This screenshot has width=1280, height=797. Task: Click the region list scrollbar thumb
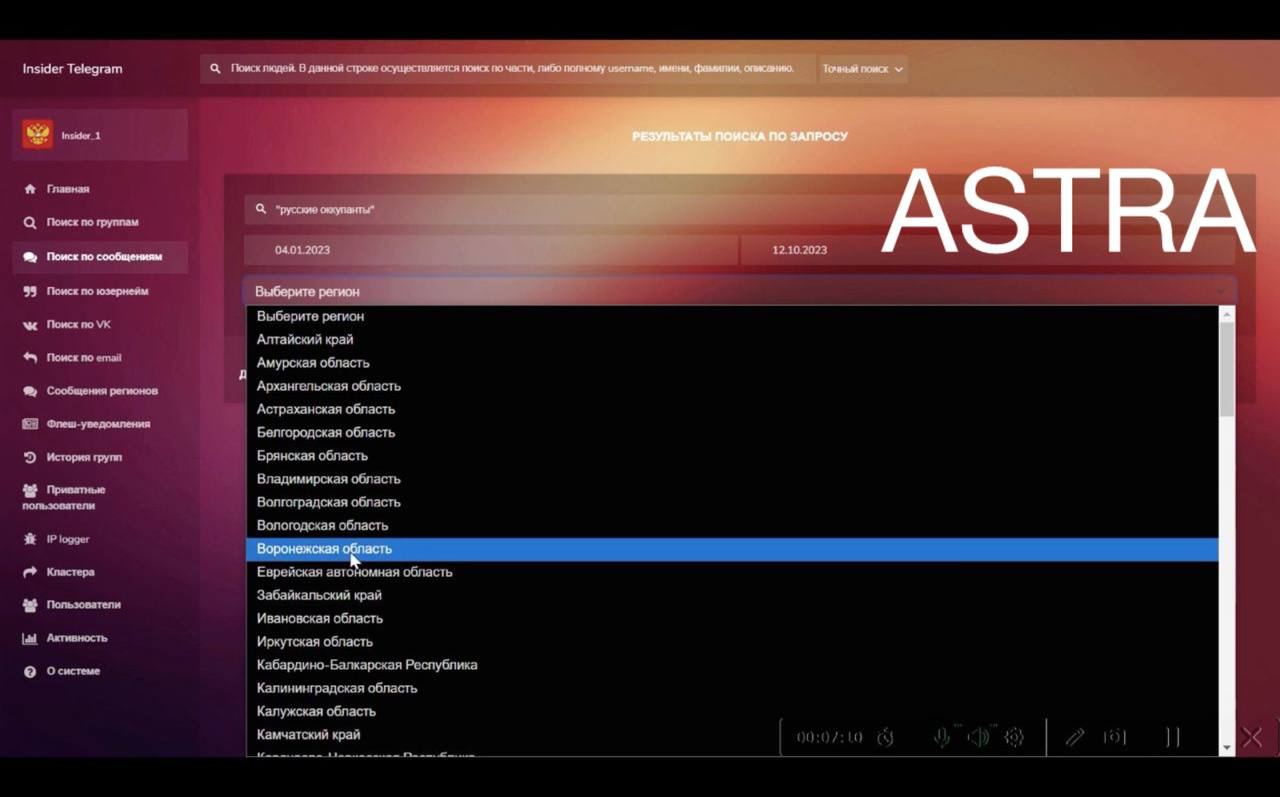[x=1227, y=370]
